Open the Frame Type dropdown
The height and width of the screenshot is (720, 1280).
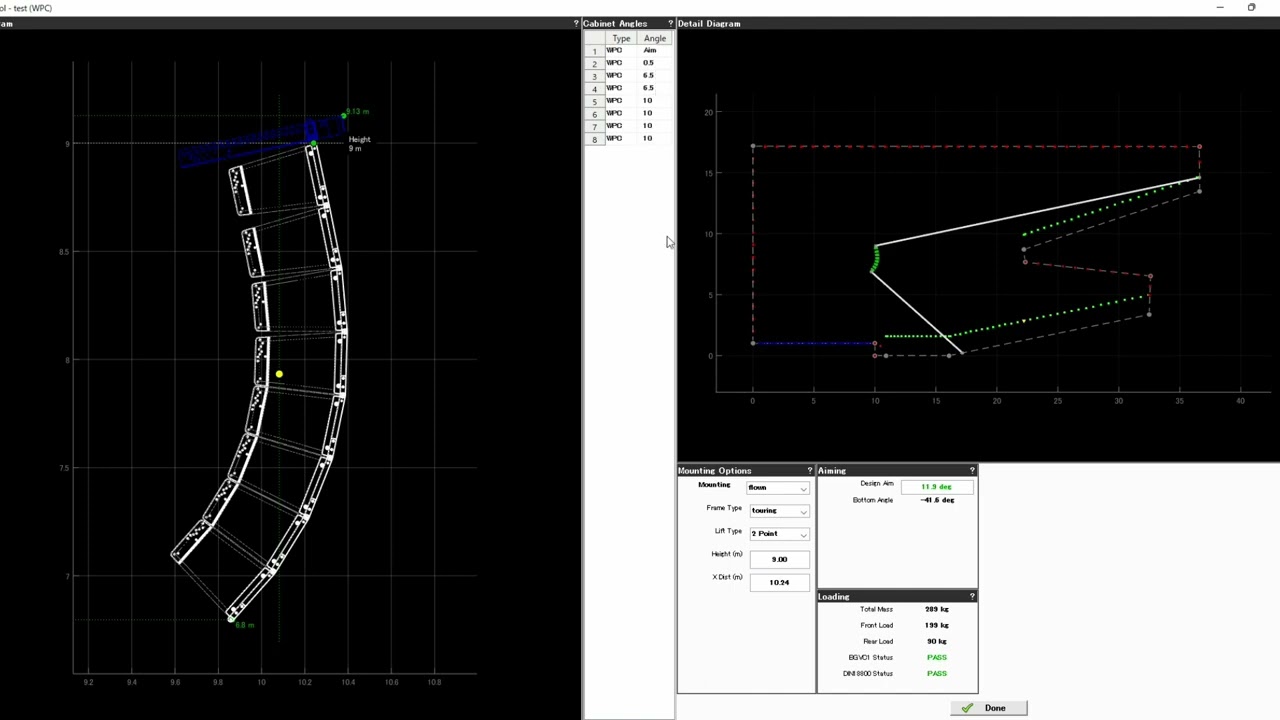point(778,511)
